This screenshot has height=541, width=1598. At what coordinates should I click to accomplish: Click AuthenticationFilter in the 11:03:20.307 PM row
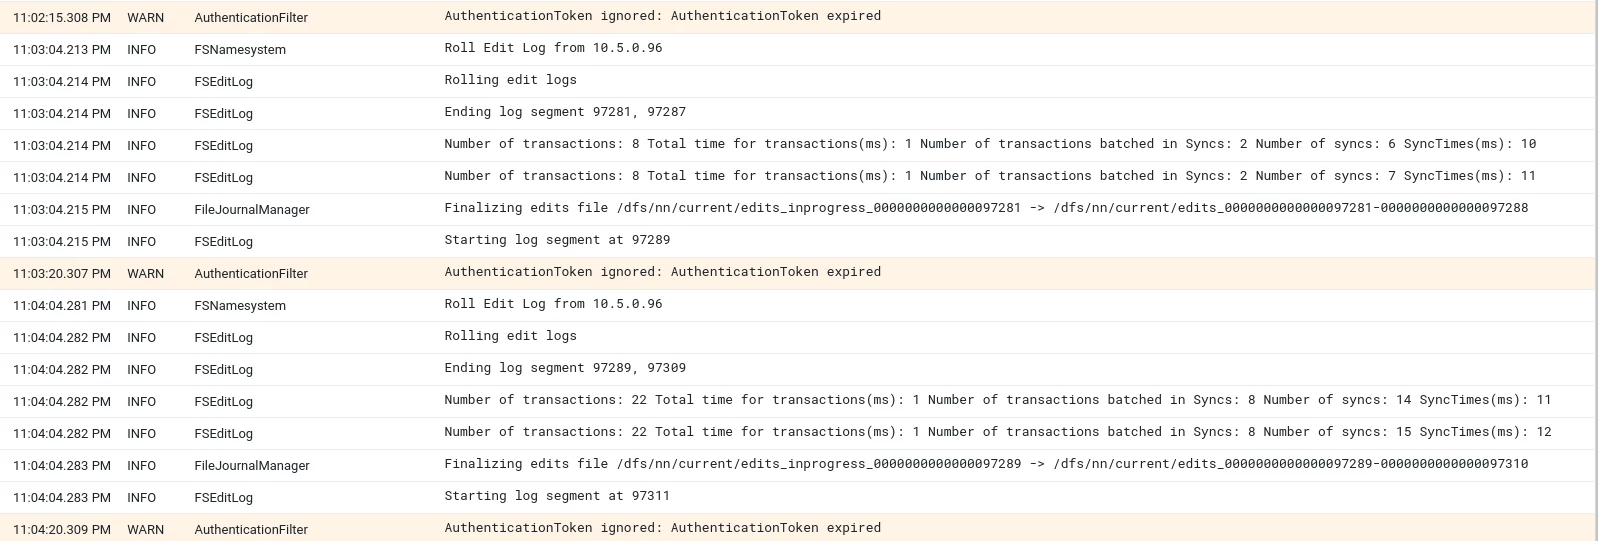click(x=251, y=274)
